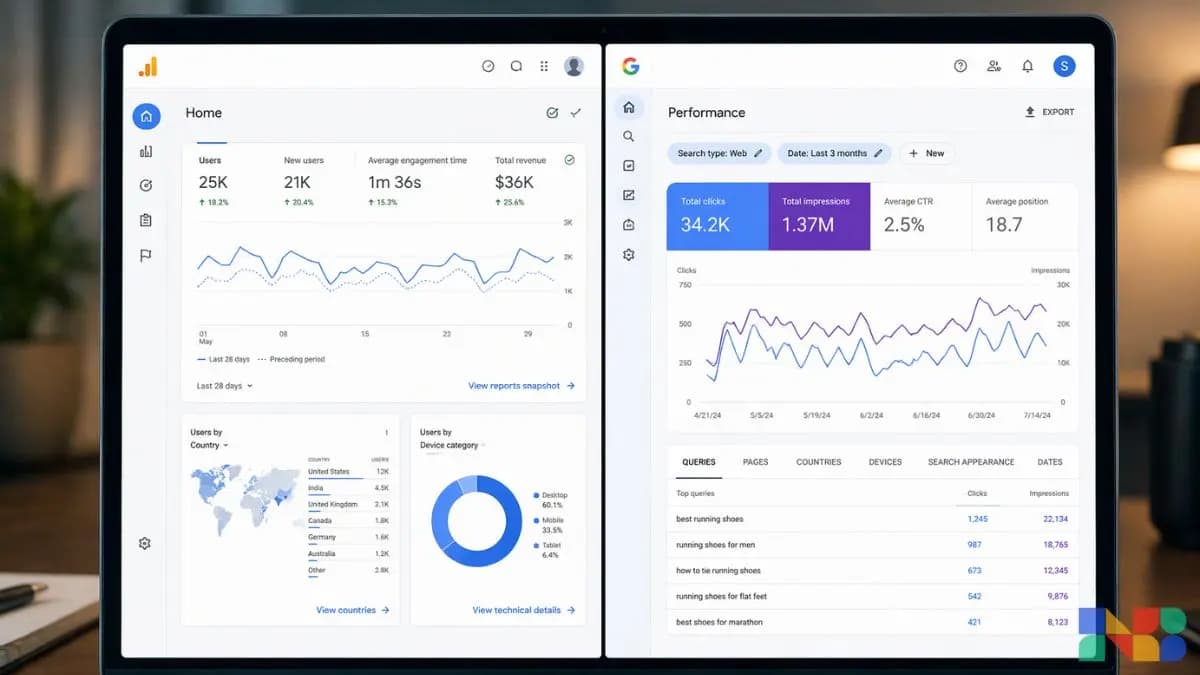Open chart-with-pencil icon in Search Console sidebar
The image size is (1200, 675).
628,195
